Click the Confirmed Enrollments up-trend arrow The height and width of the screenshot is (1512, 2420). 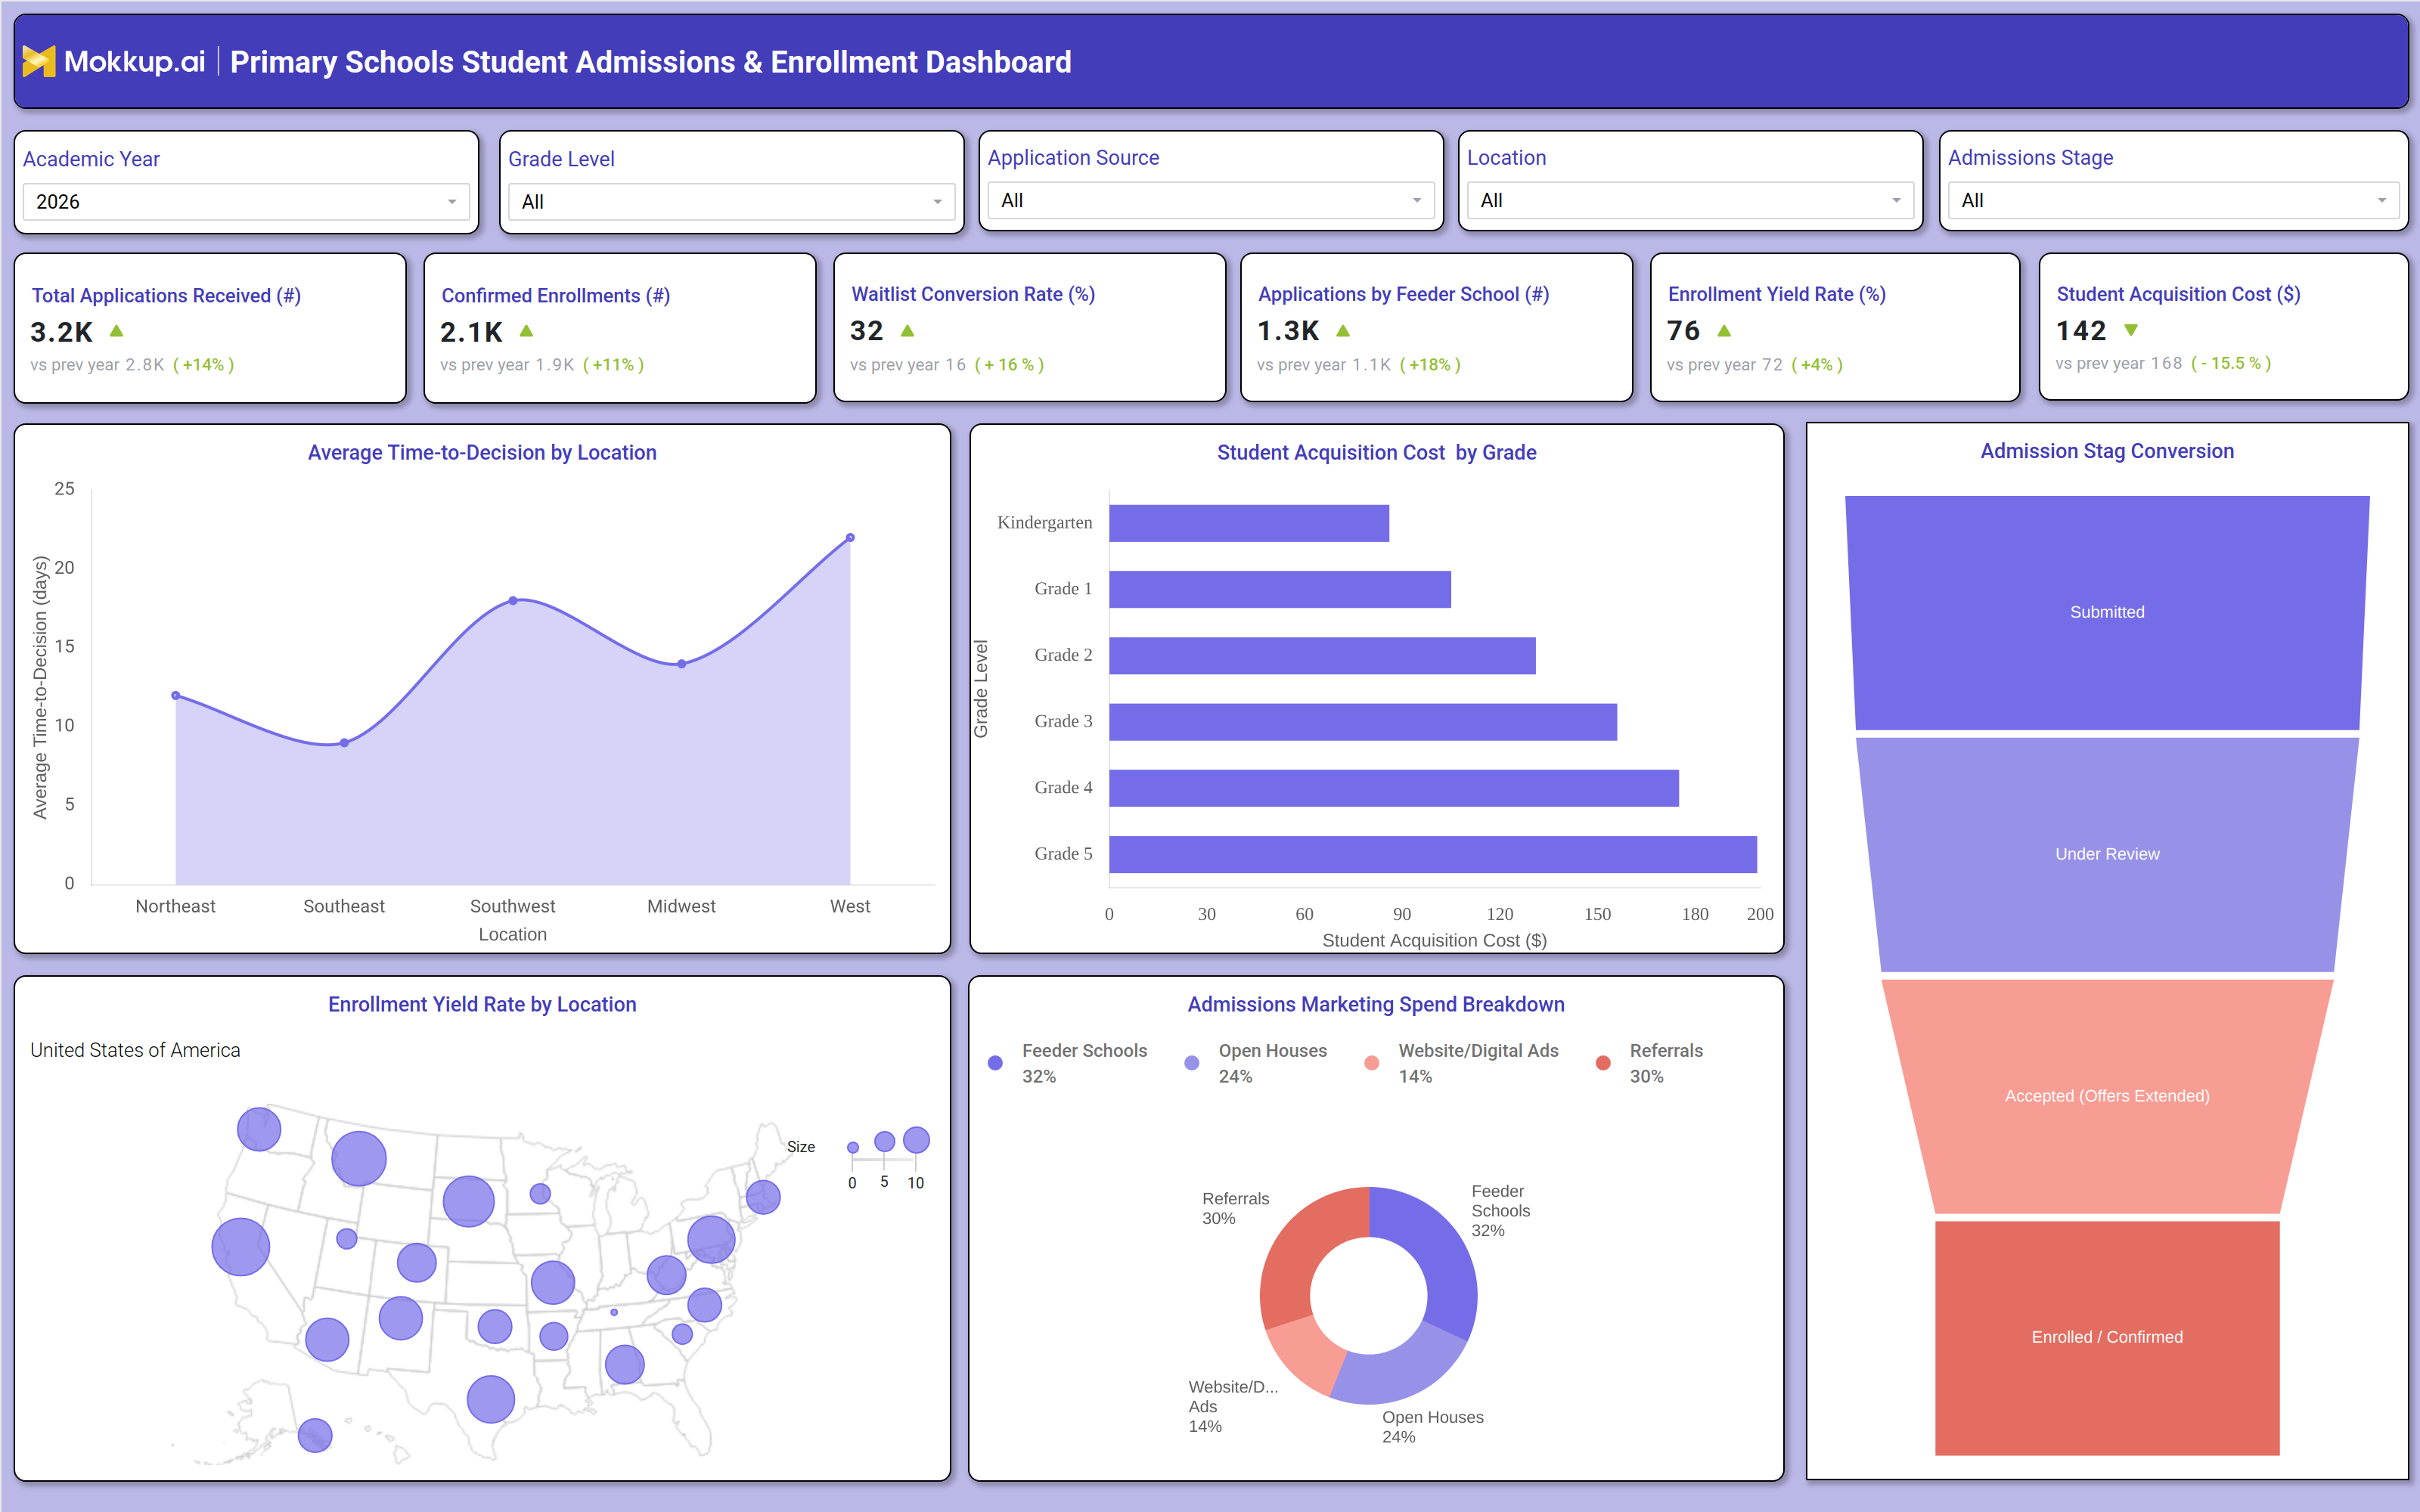526,331
